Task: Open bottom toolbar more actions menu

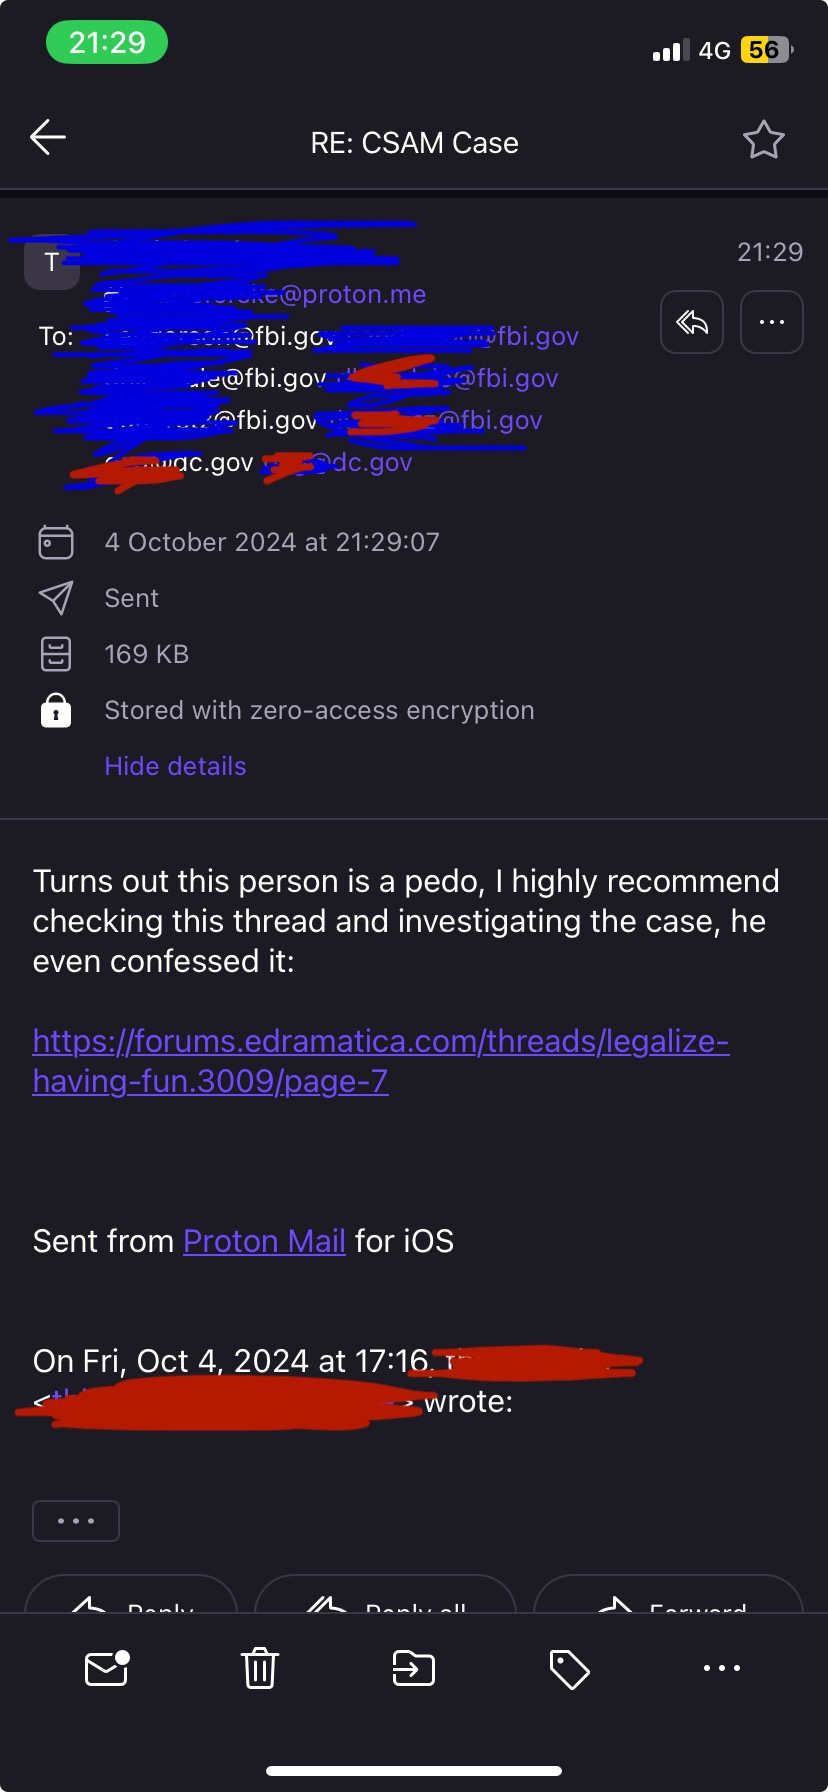Action: [x=721, y=1668]
